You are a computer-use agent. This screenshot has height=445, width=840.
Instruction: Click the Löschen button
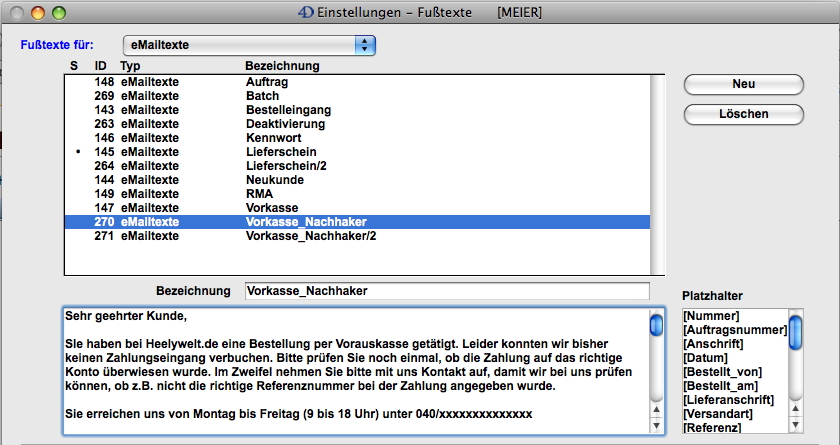743,113
